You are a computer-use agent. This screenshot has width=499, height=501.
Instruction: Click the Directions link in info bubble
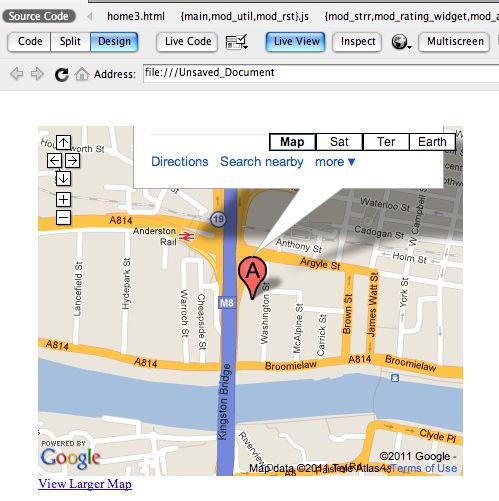(x=180, y=162)
